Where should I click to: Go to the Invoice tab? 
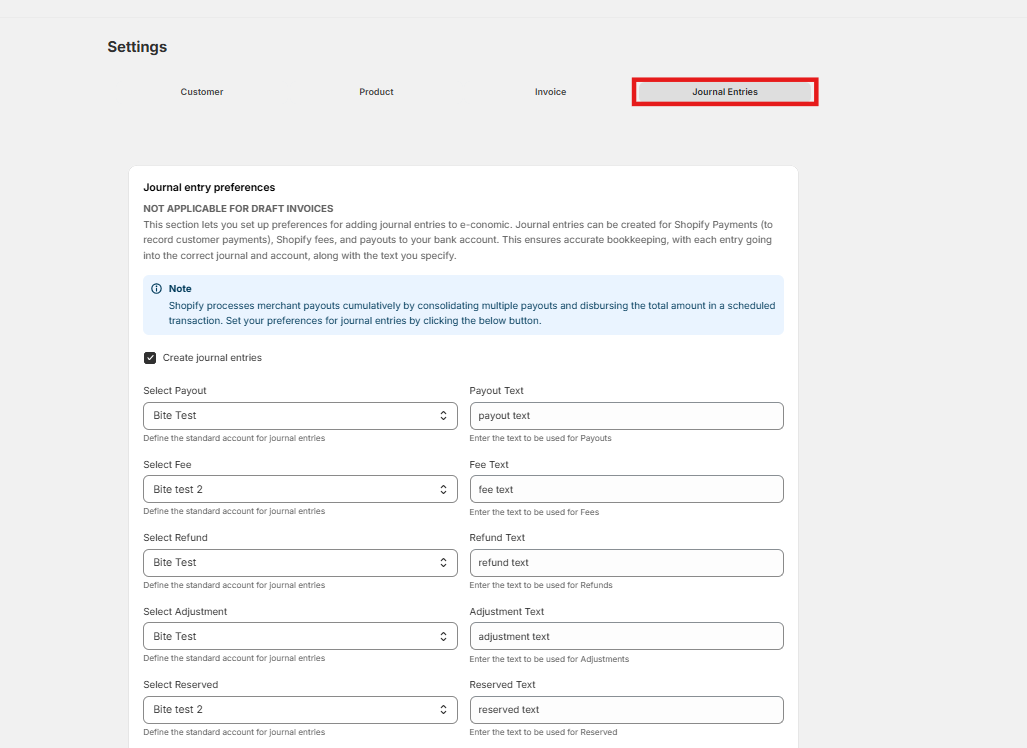tap(550, 92)
